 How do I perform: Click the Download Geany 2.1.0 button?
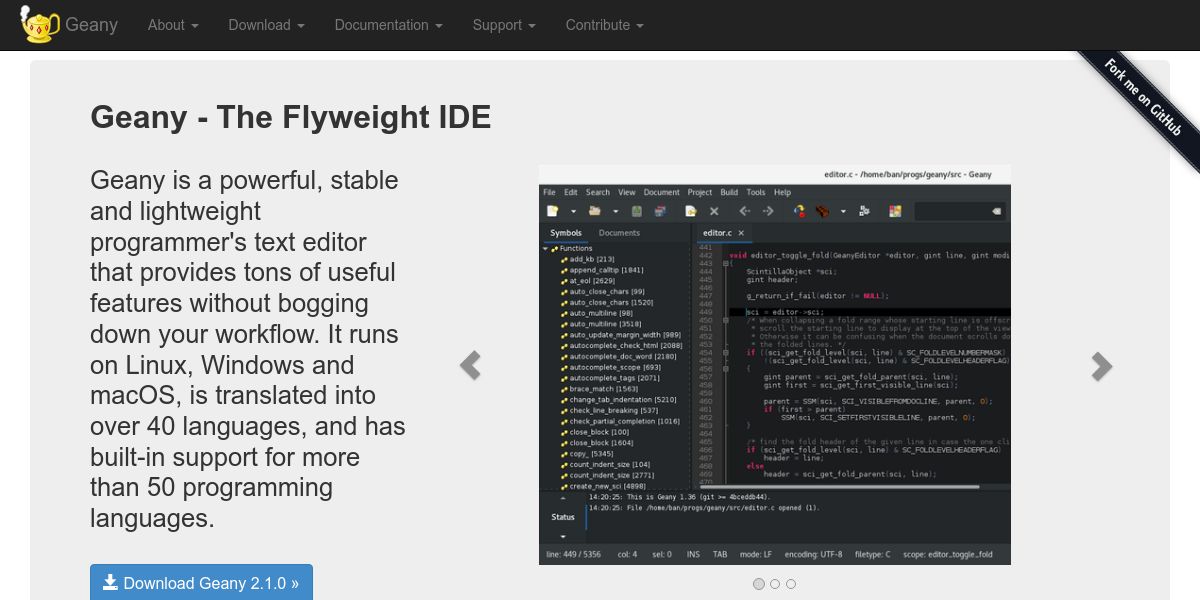(x=201, y=582)
